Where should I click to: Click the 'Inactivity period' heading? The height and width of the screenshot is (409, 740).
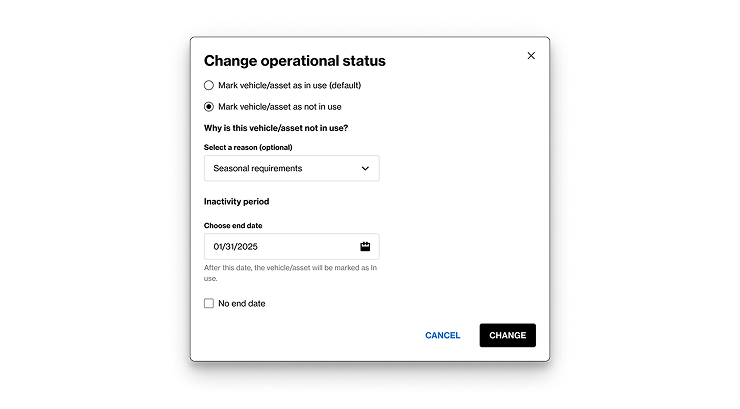(236, 201)
